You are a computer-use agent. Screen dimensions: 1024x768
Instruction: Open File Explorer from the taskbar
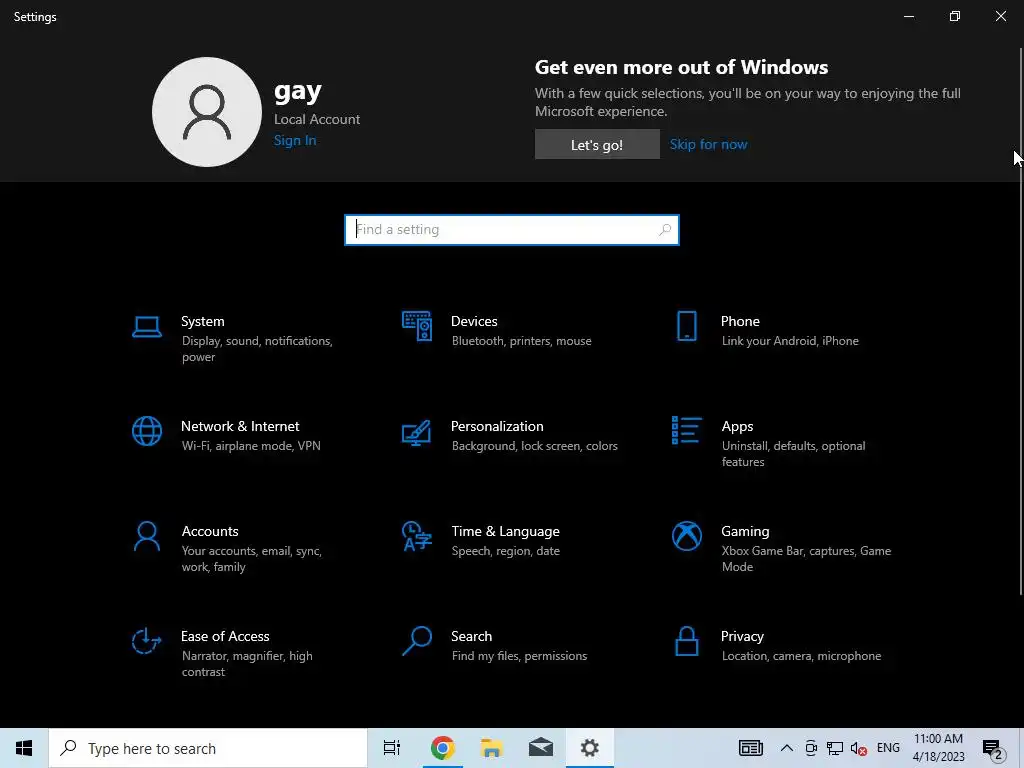492,748
